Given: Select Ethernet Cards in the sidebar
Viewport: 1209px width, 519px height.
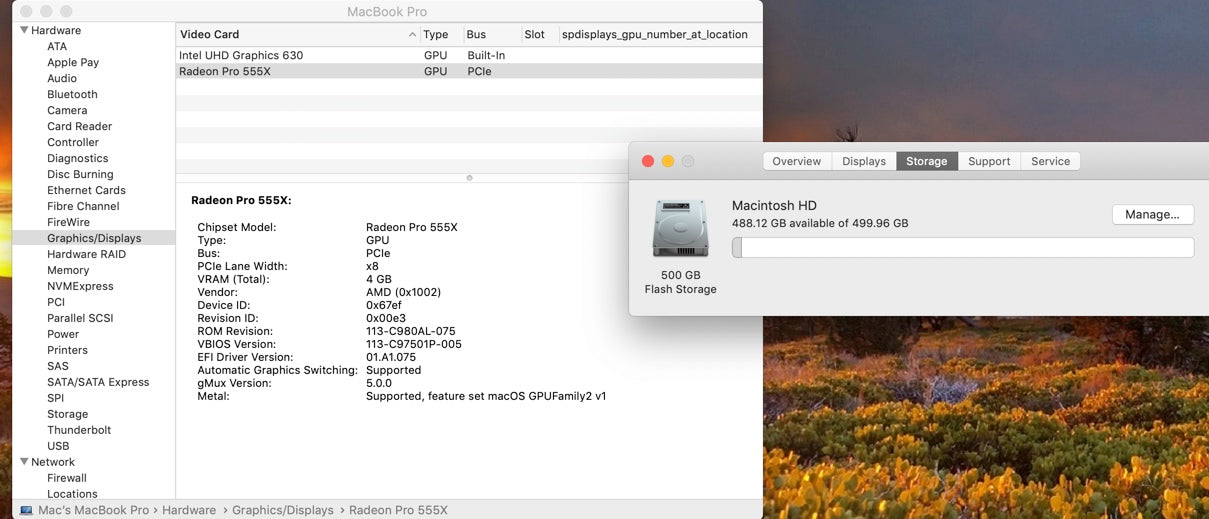Looking at the screenshot, I should tap(86, 190).
